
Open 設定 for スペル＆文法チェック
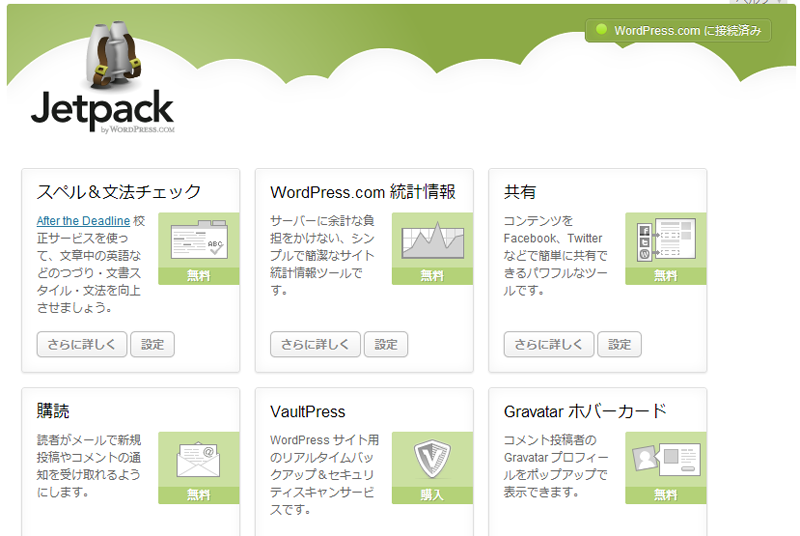(x=153, y=344)
